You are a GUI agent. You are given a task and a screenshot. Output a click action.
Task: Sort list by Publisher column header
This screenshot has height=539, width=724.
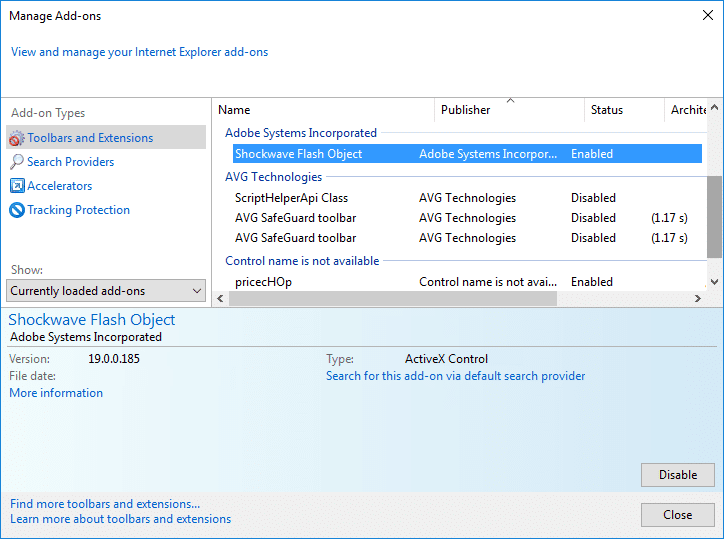[x=509, y=110]
